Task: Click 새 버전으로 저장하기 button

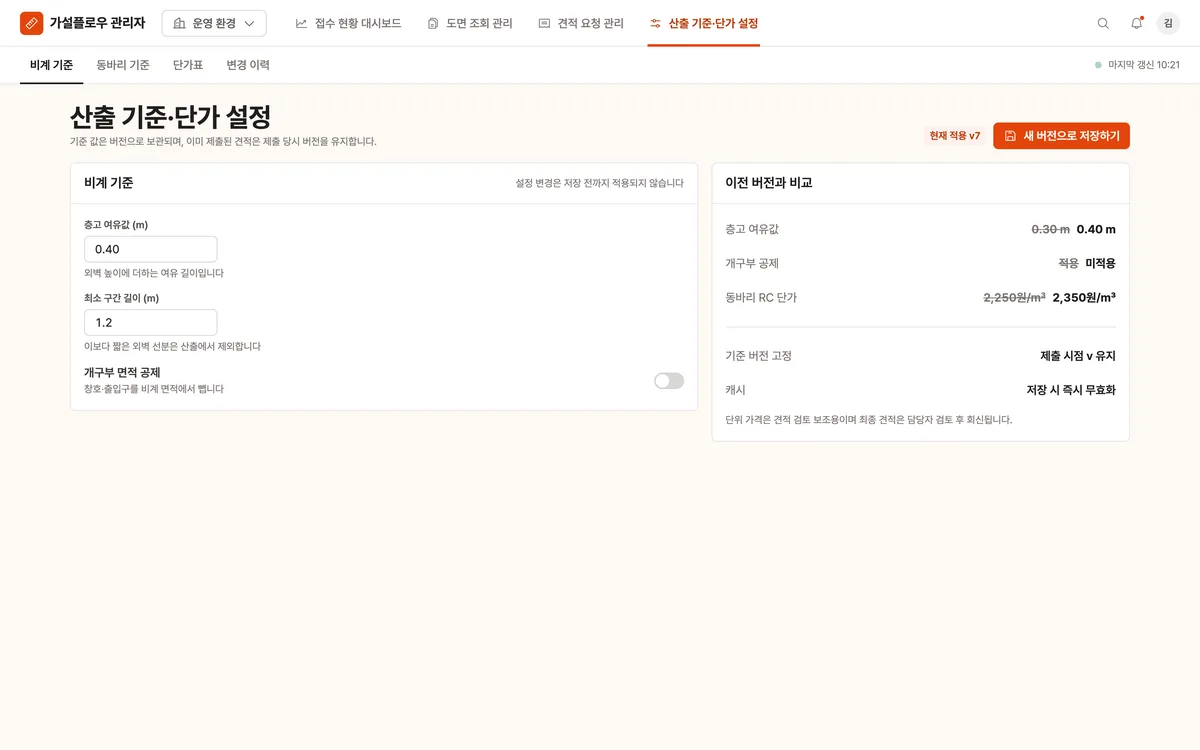Action: (1061, 136)
